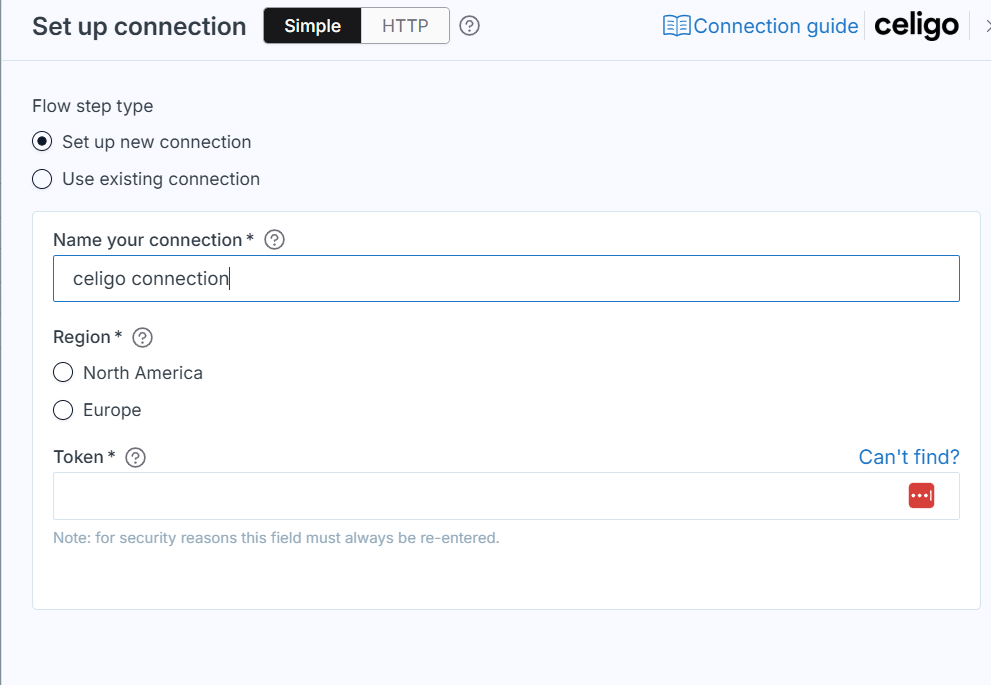Screen dimensions: 991x685
Task: Click the connection name input field
Action: (506, 279)
